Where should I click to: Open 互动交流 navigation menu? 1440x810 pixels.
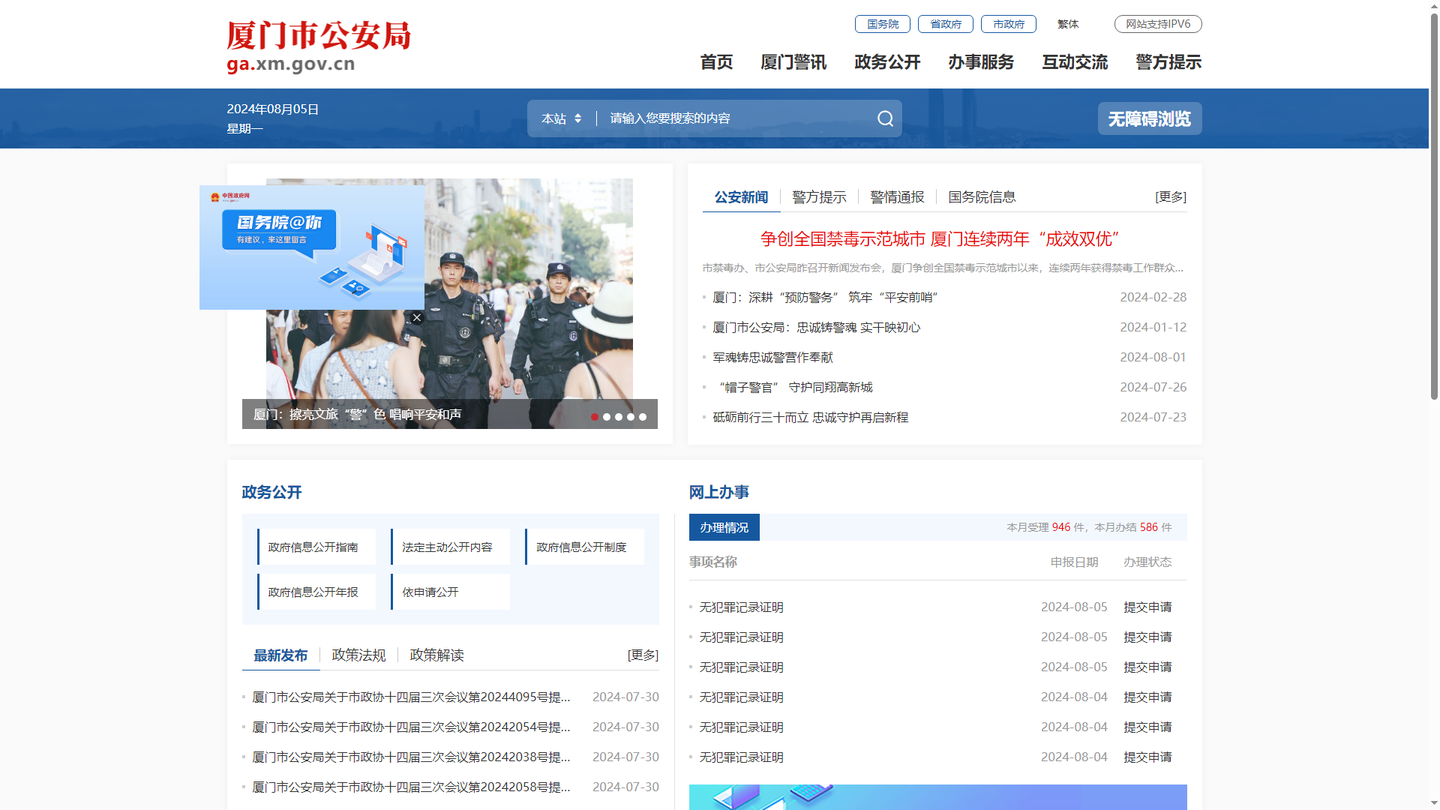click(x=1075, y=62)
